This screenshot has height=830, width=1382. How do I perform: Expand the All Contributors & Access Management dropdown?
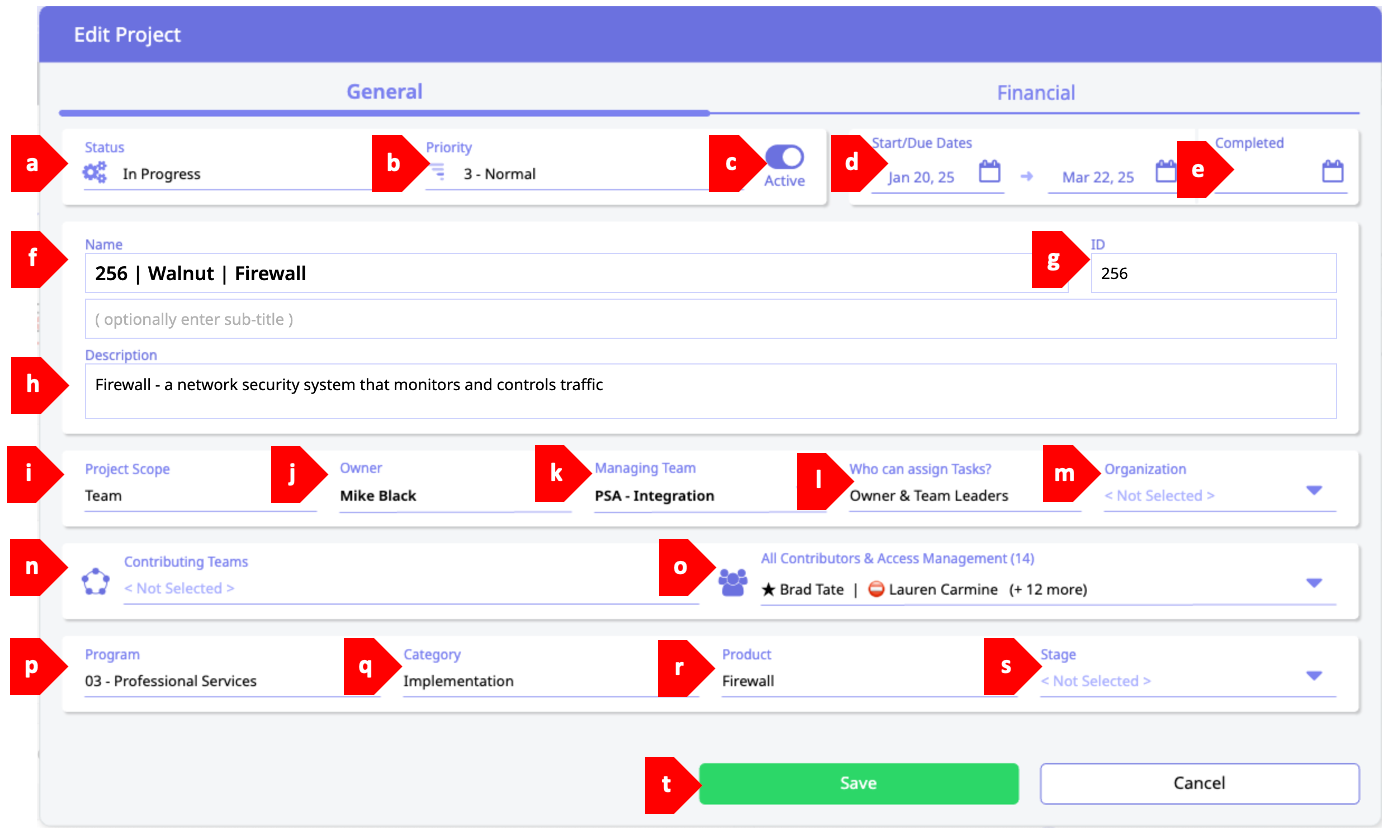pos(1314,583)
